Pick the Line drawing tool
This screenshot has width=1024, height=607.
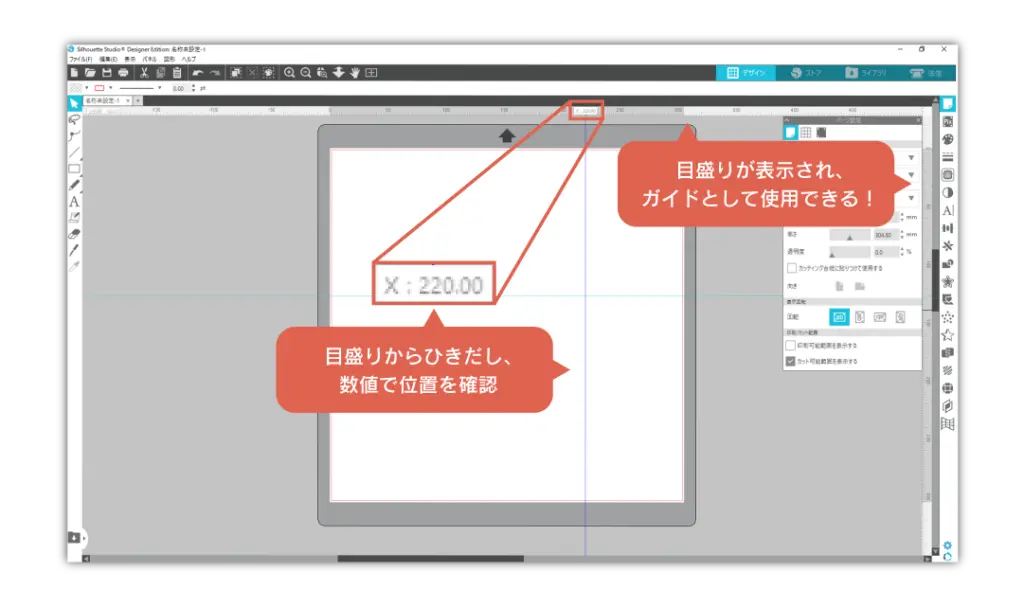tap(74, 152)
